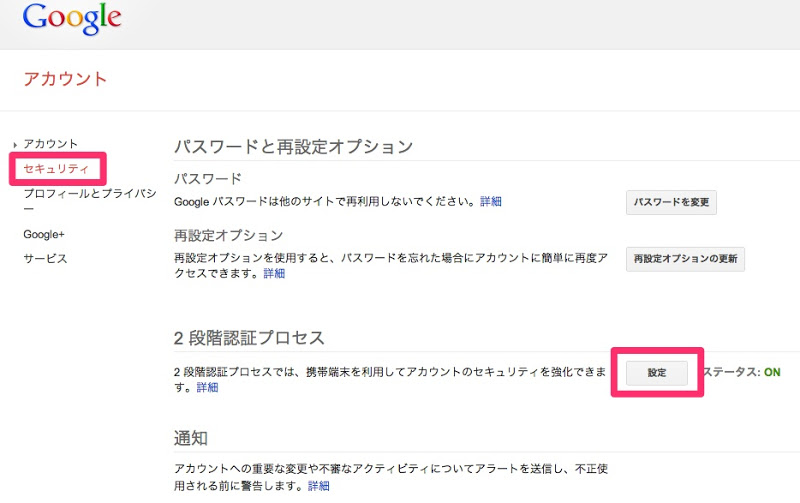Click the 通知 heading
800x503 pixels.
coord(191,438)
